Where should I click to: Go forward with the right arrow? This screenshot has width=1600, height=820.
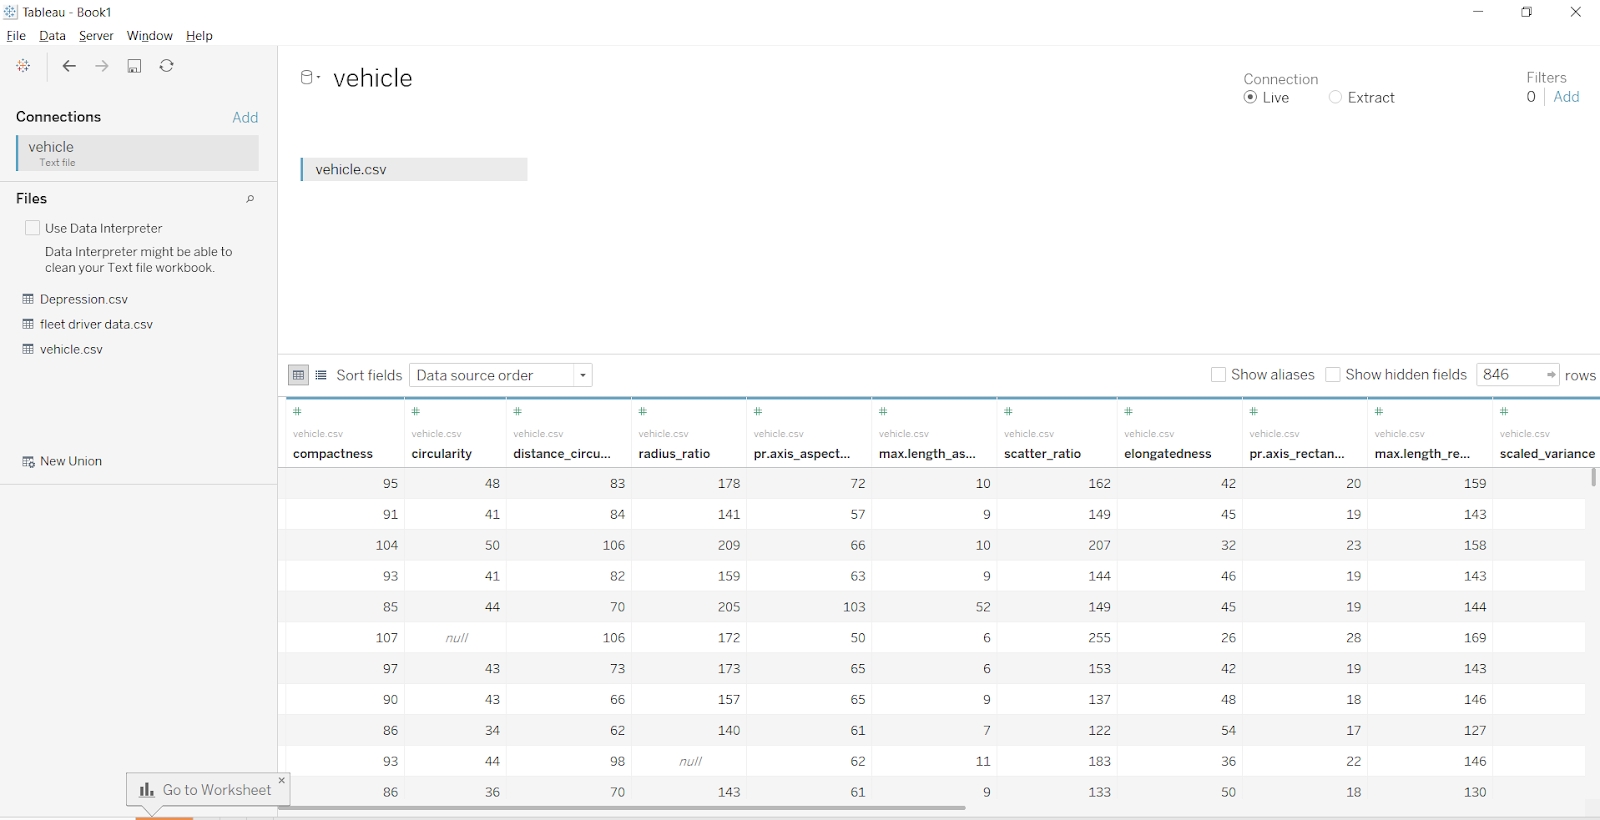tap(102, 66)
